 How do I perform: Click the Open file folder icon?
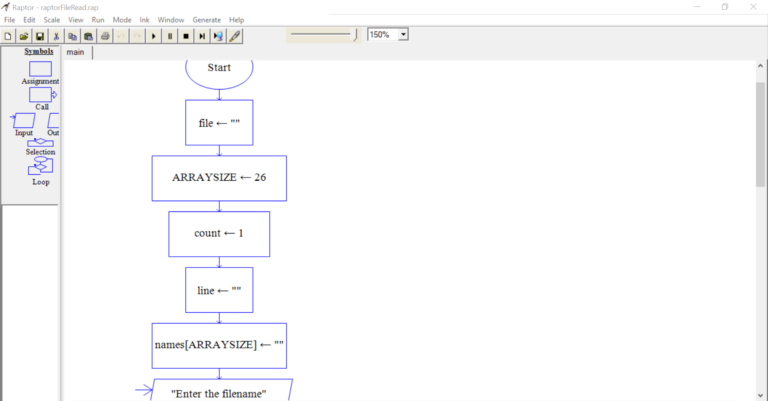tap(23, 36)
